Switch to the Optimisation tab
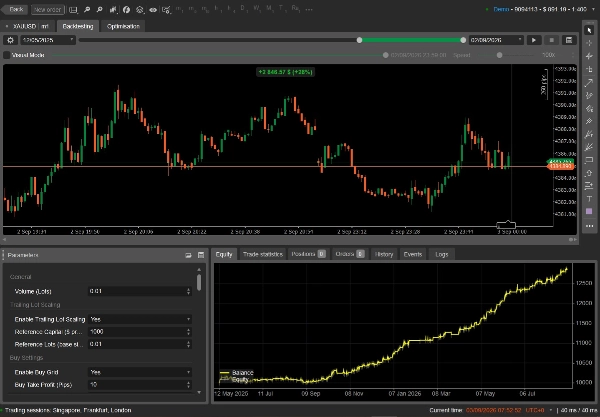The image size is (600, 417). (123, 26)
